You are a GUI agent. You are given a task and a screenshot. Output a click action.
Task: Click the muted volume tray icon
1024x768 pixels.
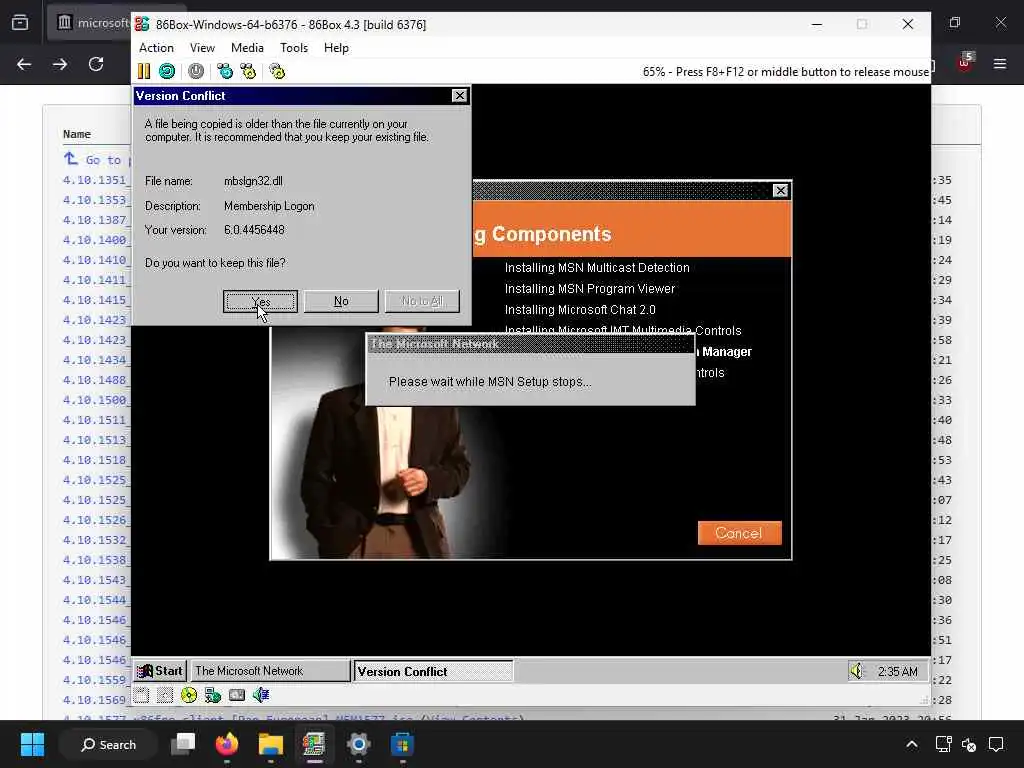[x=969, y=744]
